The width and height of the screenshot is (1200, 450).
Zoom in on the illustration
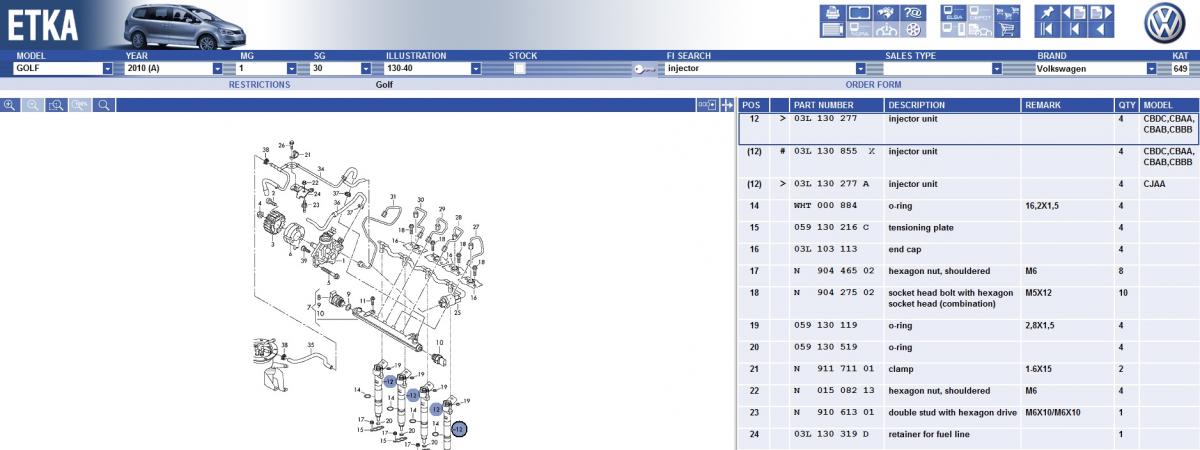coord(10,104)
